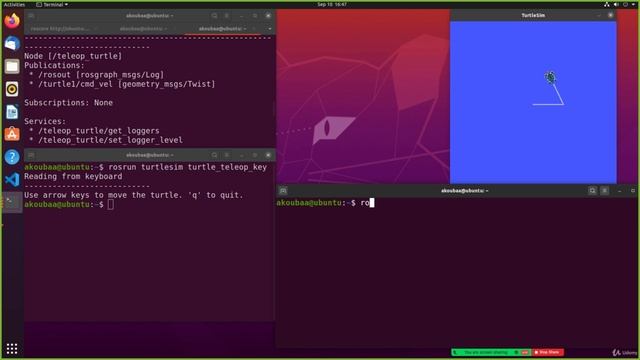Show Applications grid at dock bottom

coord(12,349)
